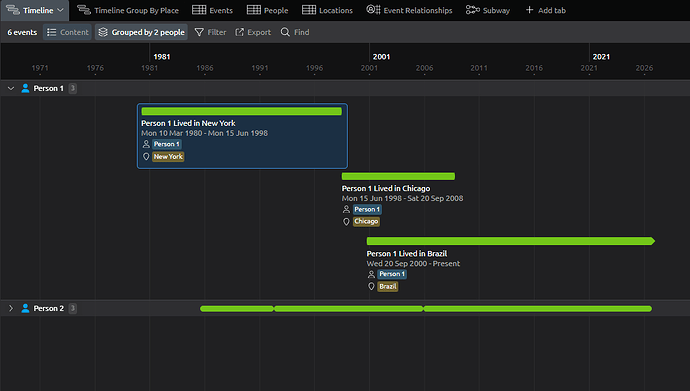Click the person icon in Chicago event
The image size is (690, 391).
(346, 209)
